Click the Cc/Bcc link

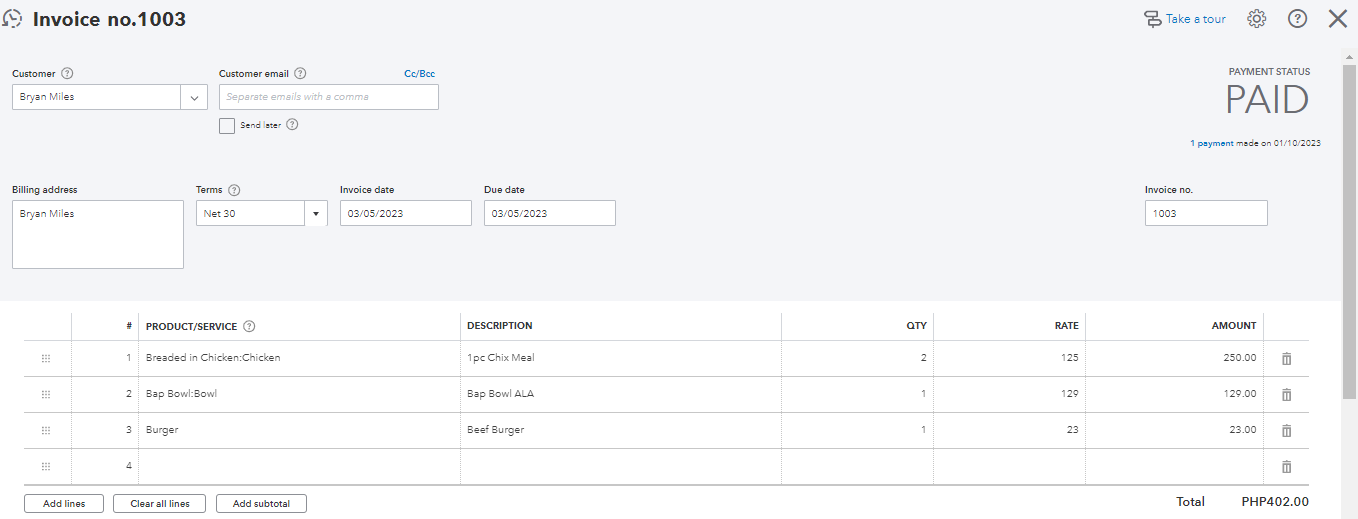coord(419,74)
